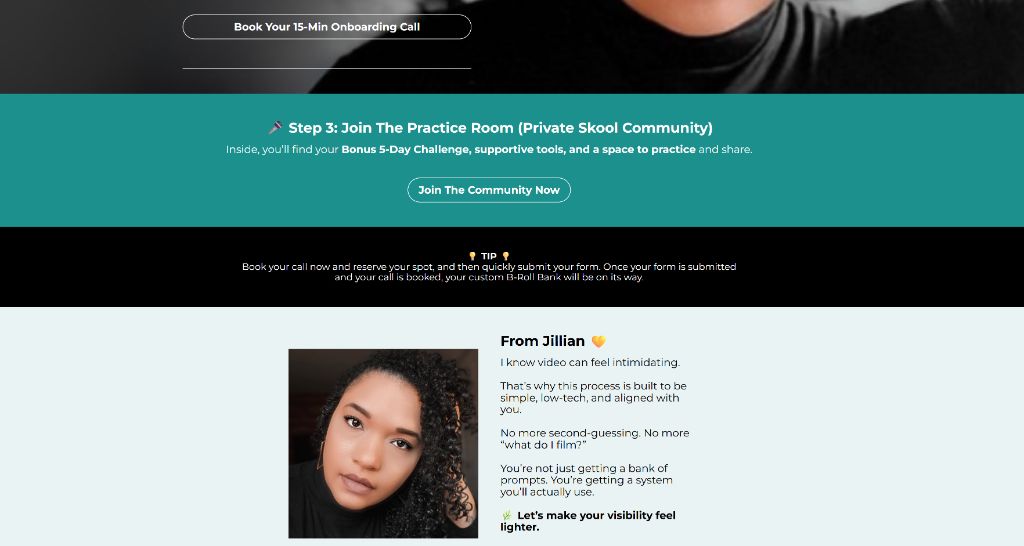Click the microphone emoji before Step 3
The width and height of the screenshot is (1024, 546).
276,127
